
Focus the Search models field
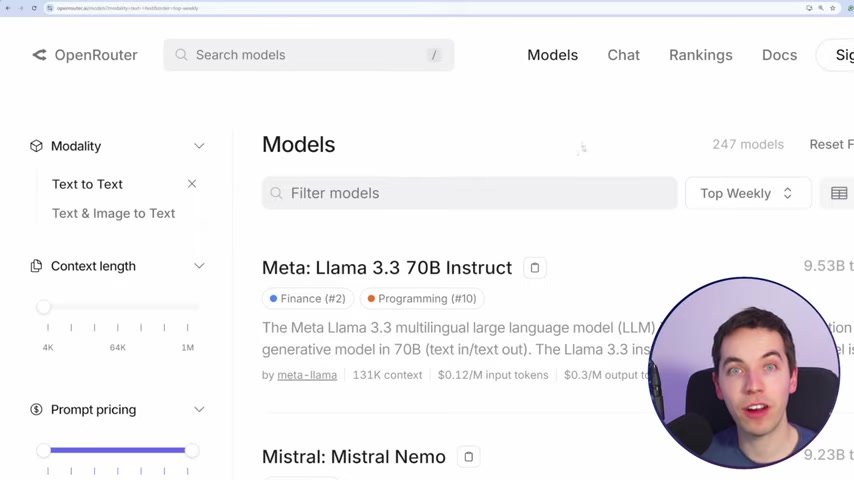coord(309,54)
